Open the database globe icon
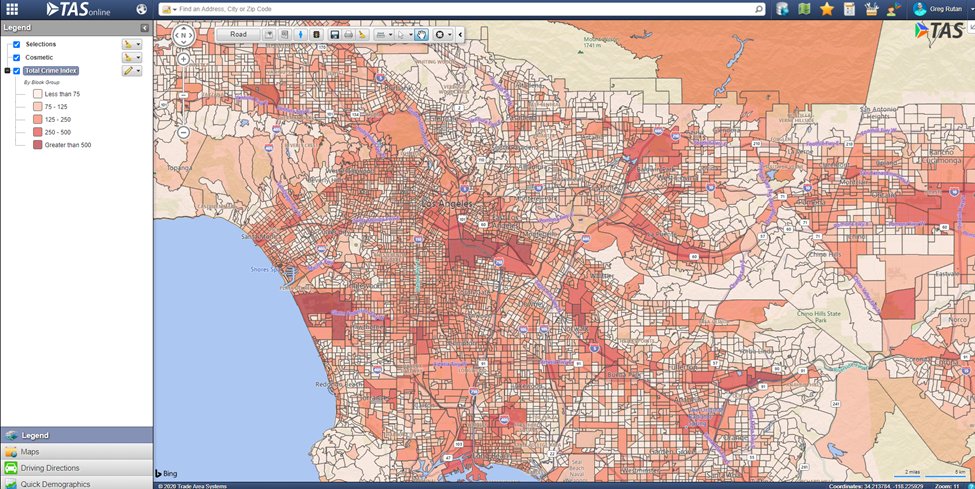 click(x=782, y=9)
